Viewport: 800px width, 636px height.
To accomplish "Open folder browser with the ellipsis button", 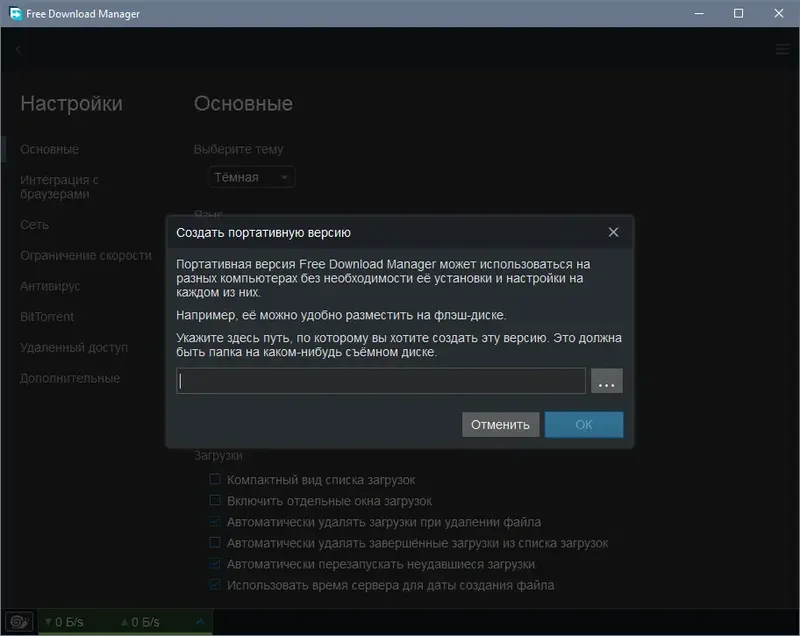I will coord(607,381).
